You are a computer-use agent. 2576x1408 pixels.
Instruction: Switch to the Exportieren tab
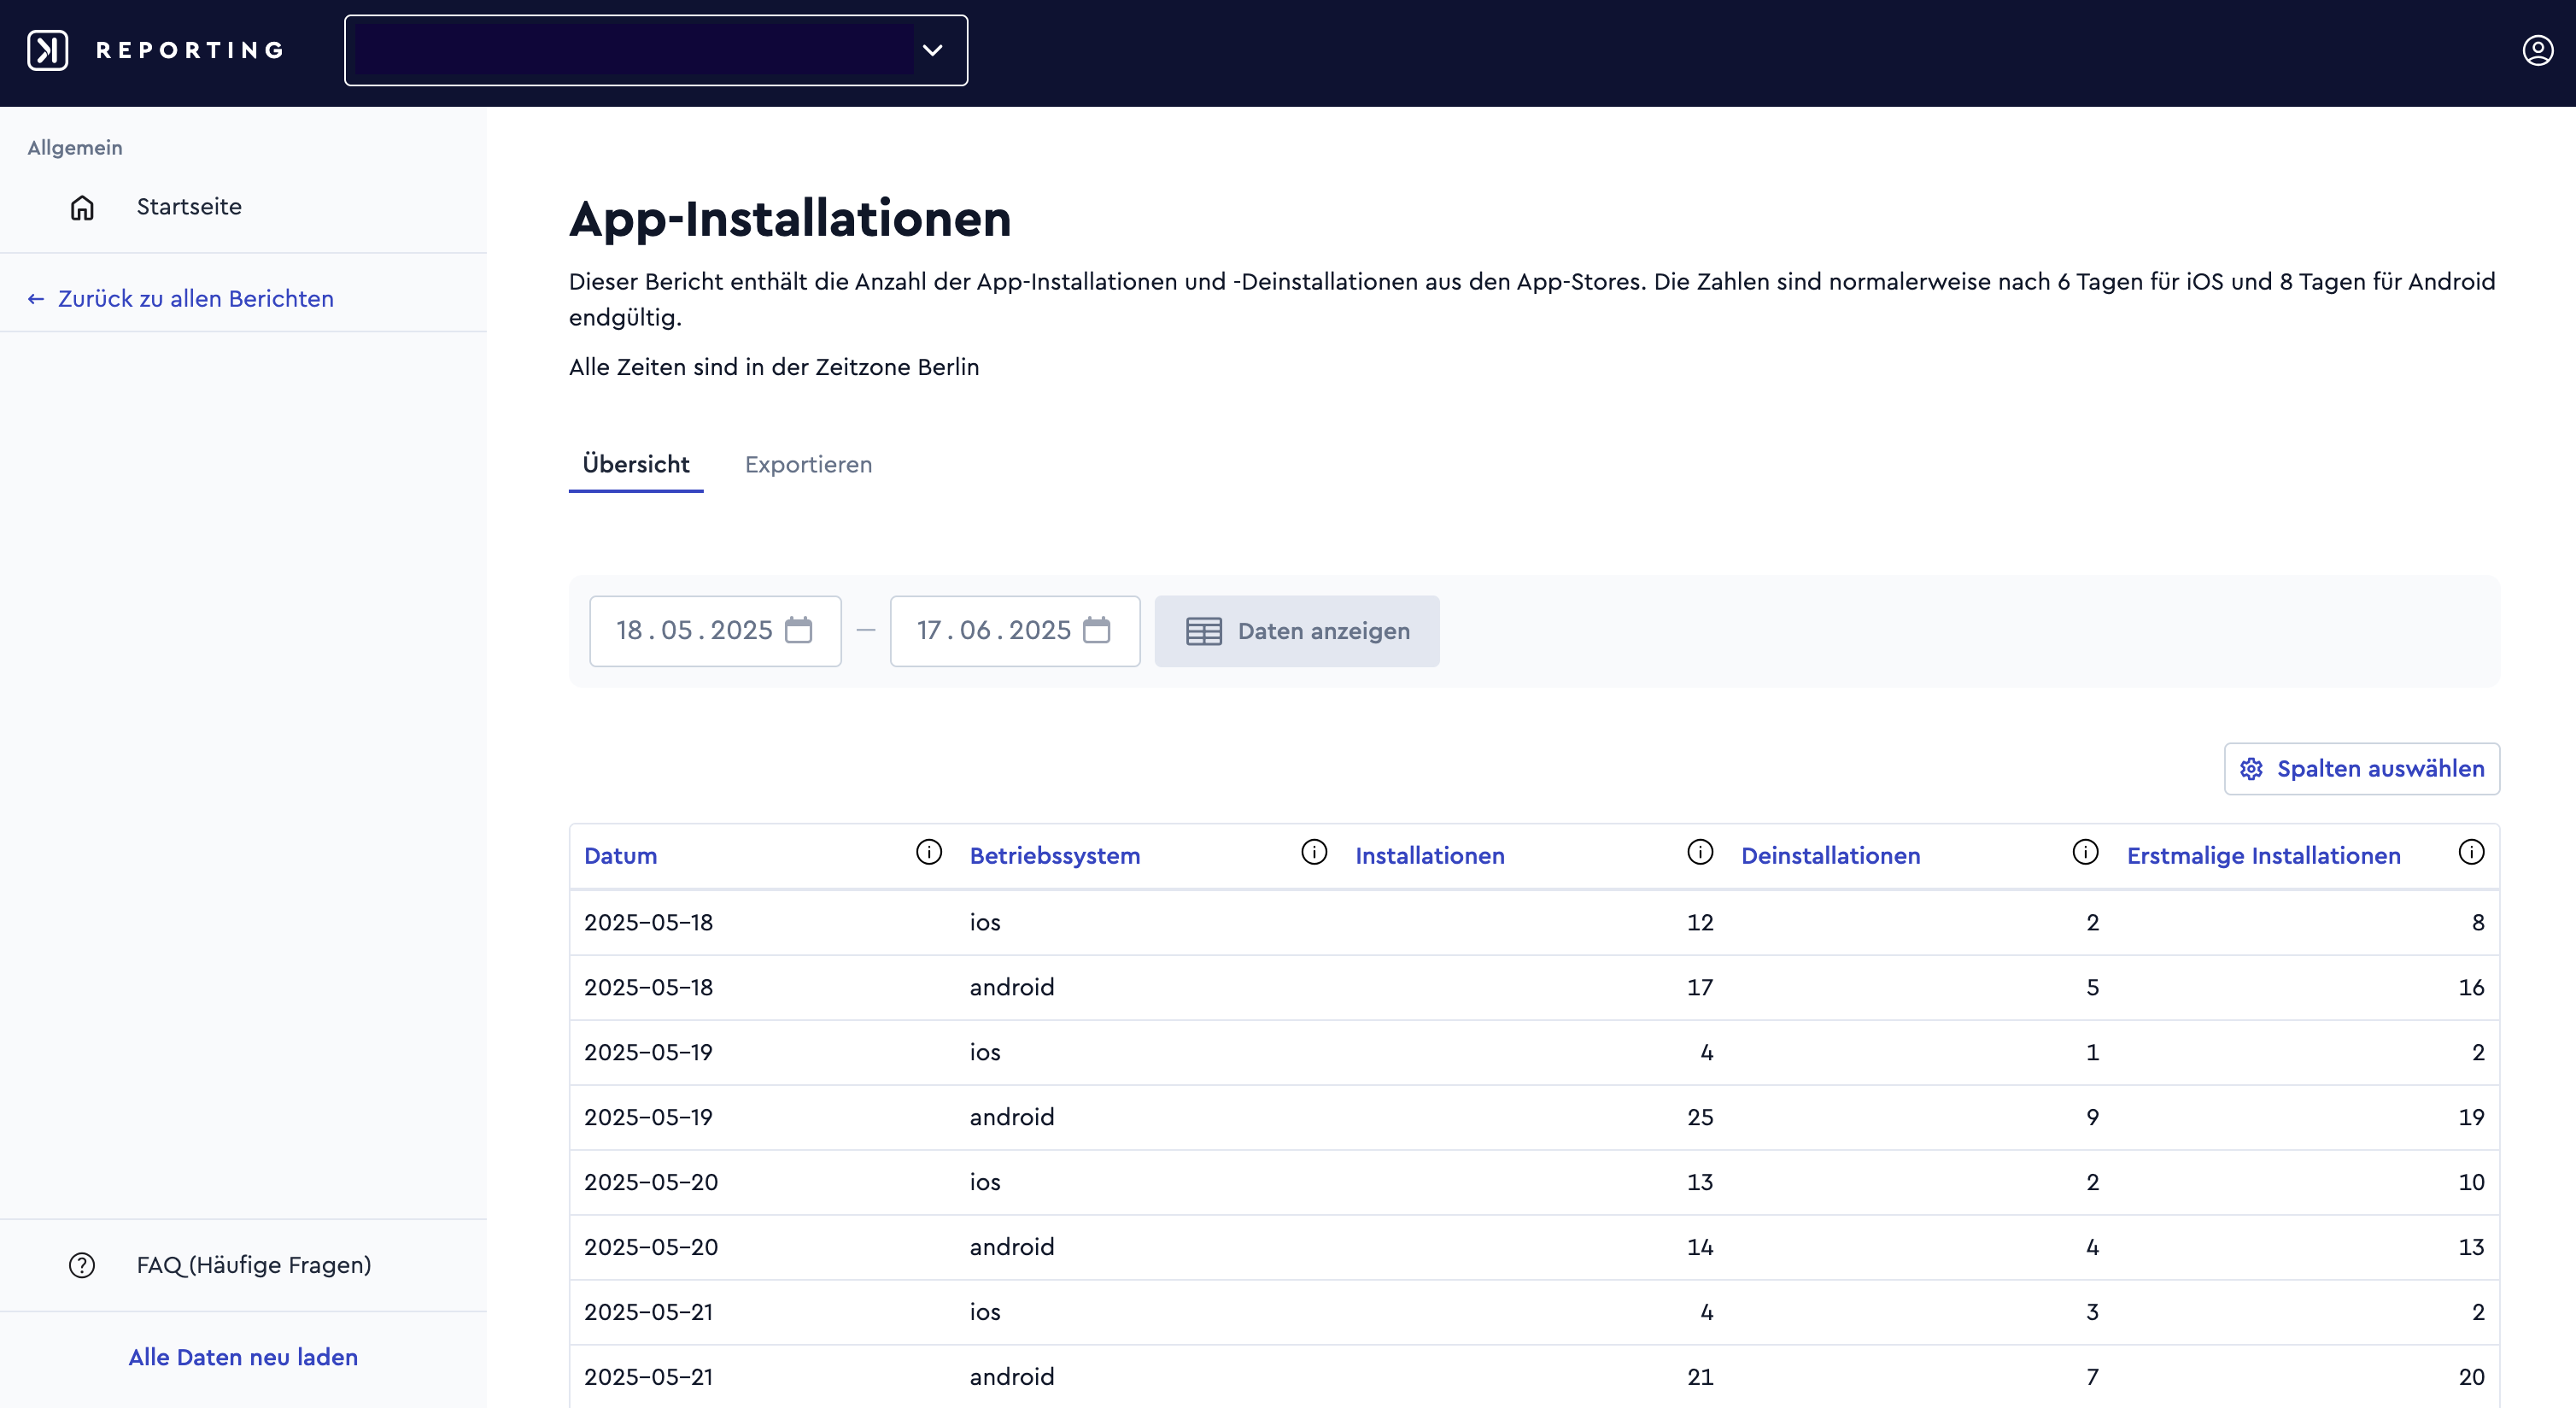(808, 465)
